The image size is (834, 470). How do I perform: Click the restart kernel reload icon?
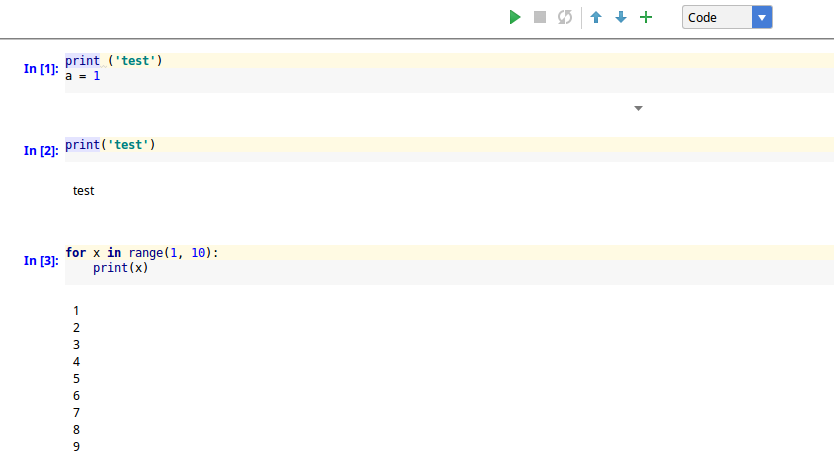click(565, 17)
